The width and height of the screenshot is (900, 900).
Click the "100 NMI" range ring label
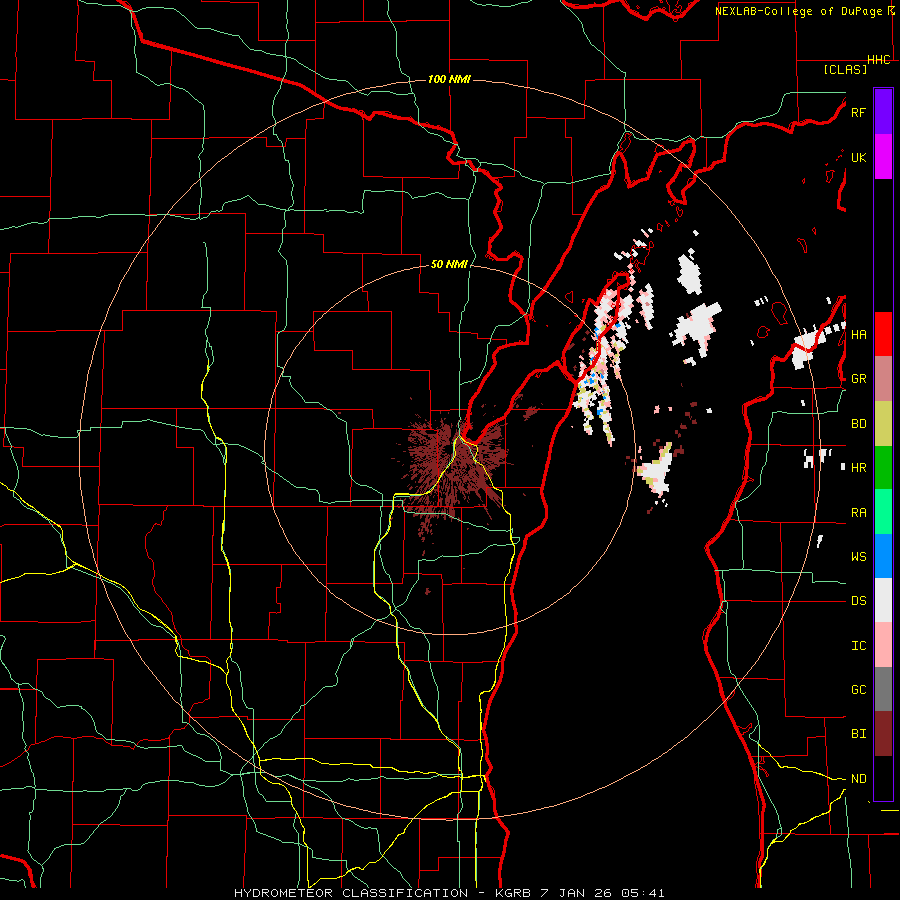(x=449, y=79)
